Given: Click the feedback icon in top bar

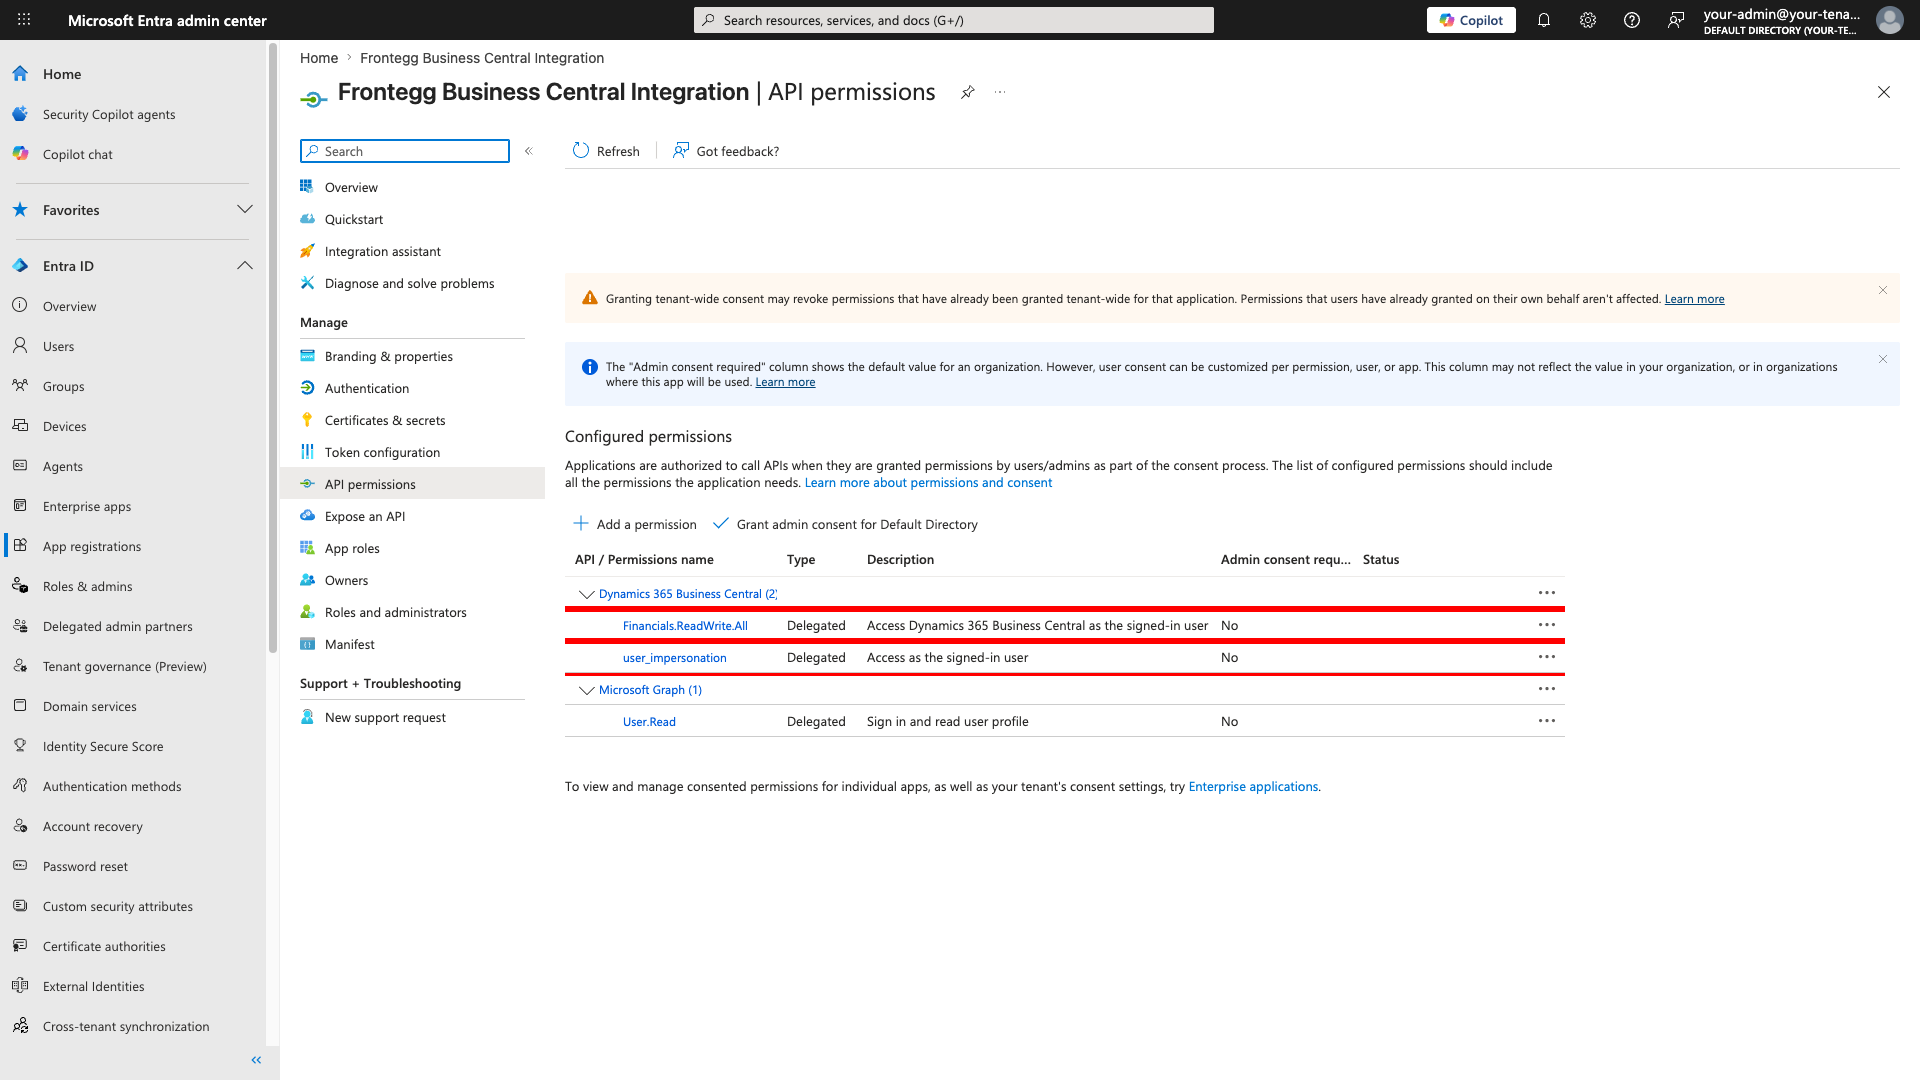Looking at the screenshot, I should point(1676,20).
